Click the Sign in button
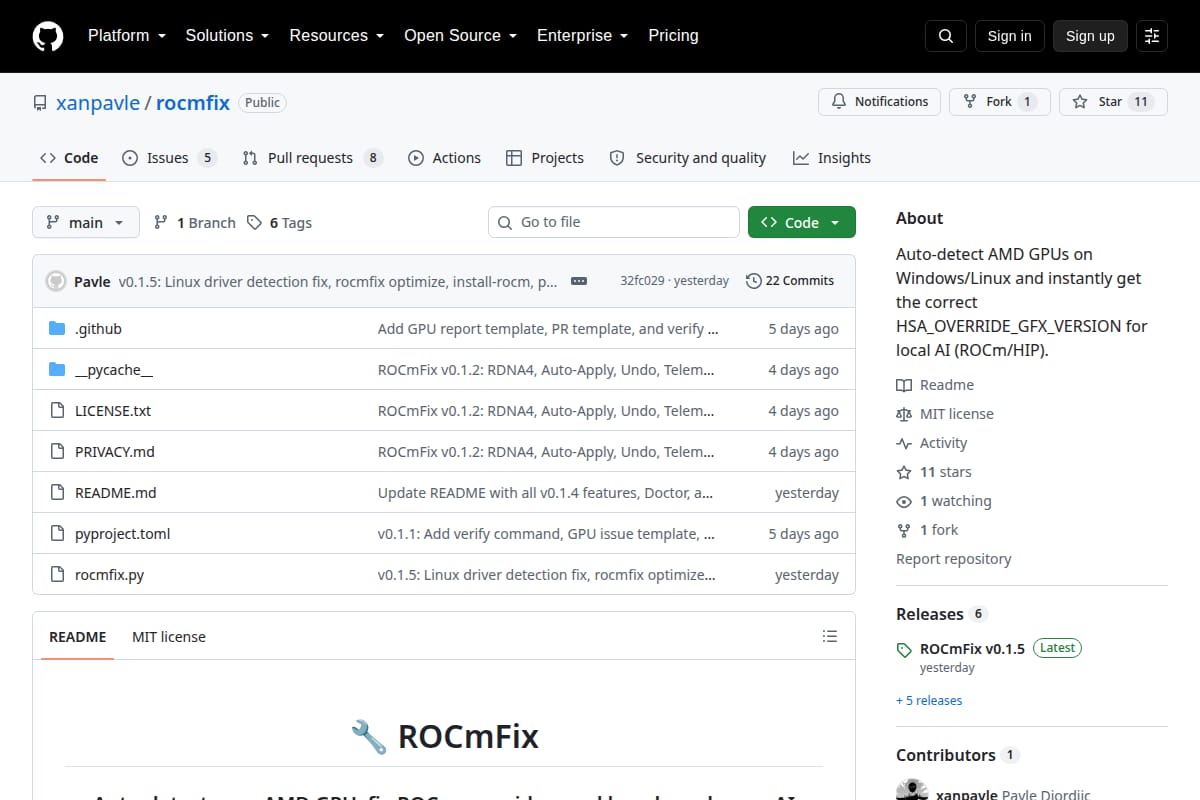1200x800 pixels. coord(1009,36)
